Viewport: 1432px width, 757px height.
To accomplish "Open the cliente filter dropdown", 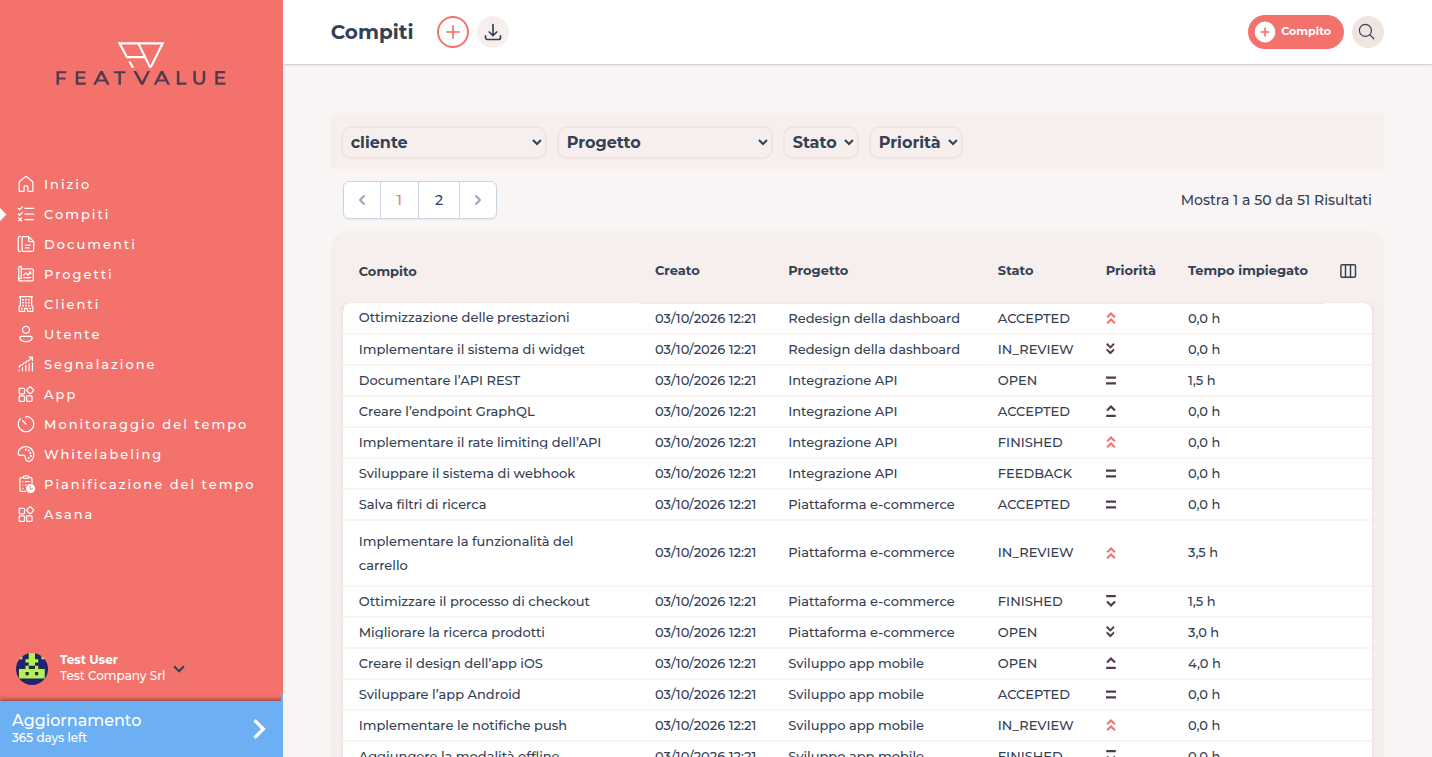I will pyautogui.click(x=444, y=142).
